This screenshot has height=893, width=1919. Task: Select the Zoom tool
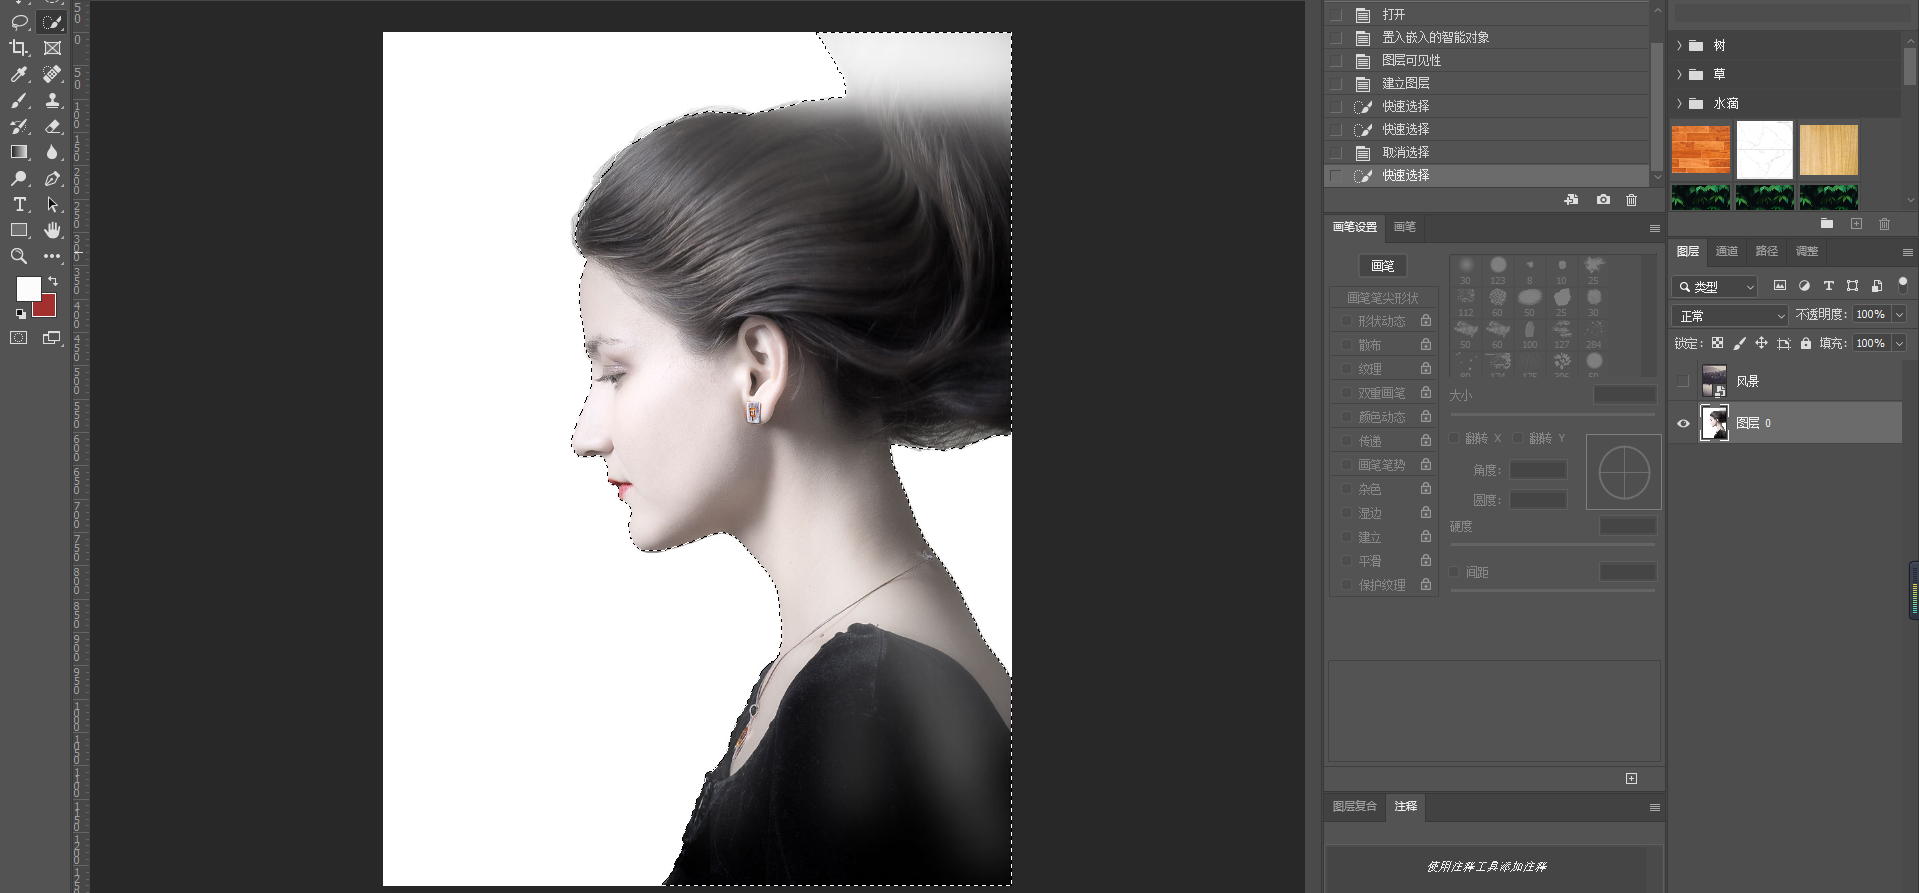coord(19,256)
